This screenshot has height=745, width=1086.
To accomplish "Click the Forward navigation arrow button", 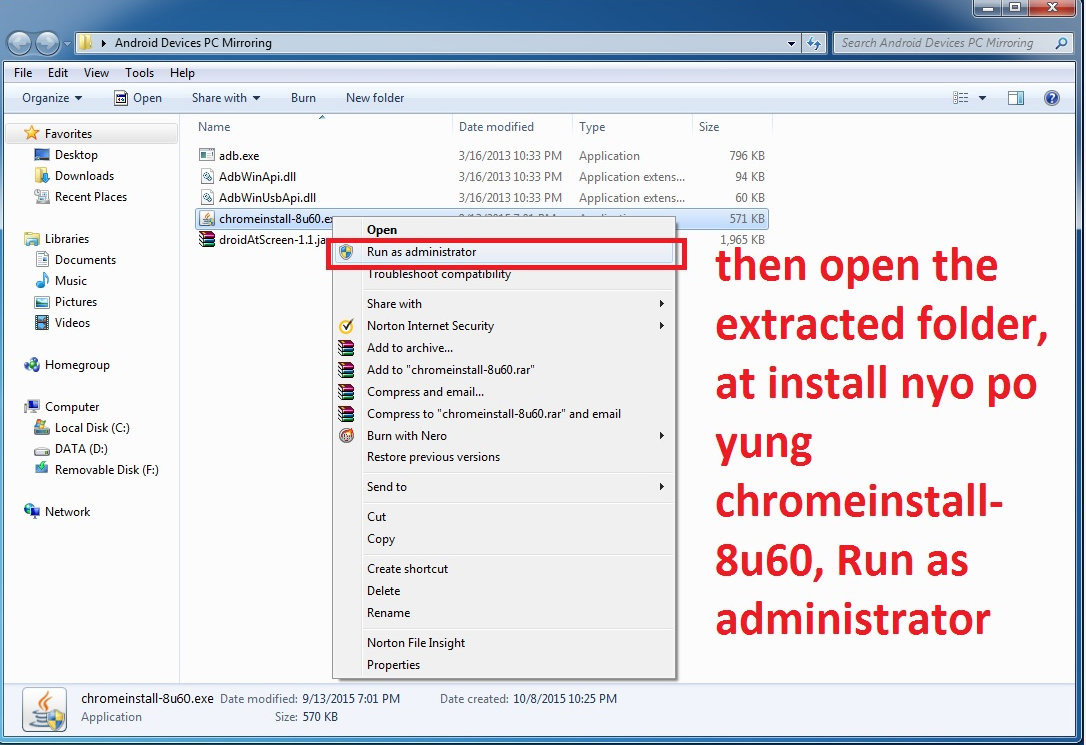I will [x=47, y=44].
